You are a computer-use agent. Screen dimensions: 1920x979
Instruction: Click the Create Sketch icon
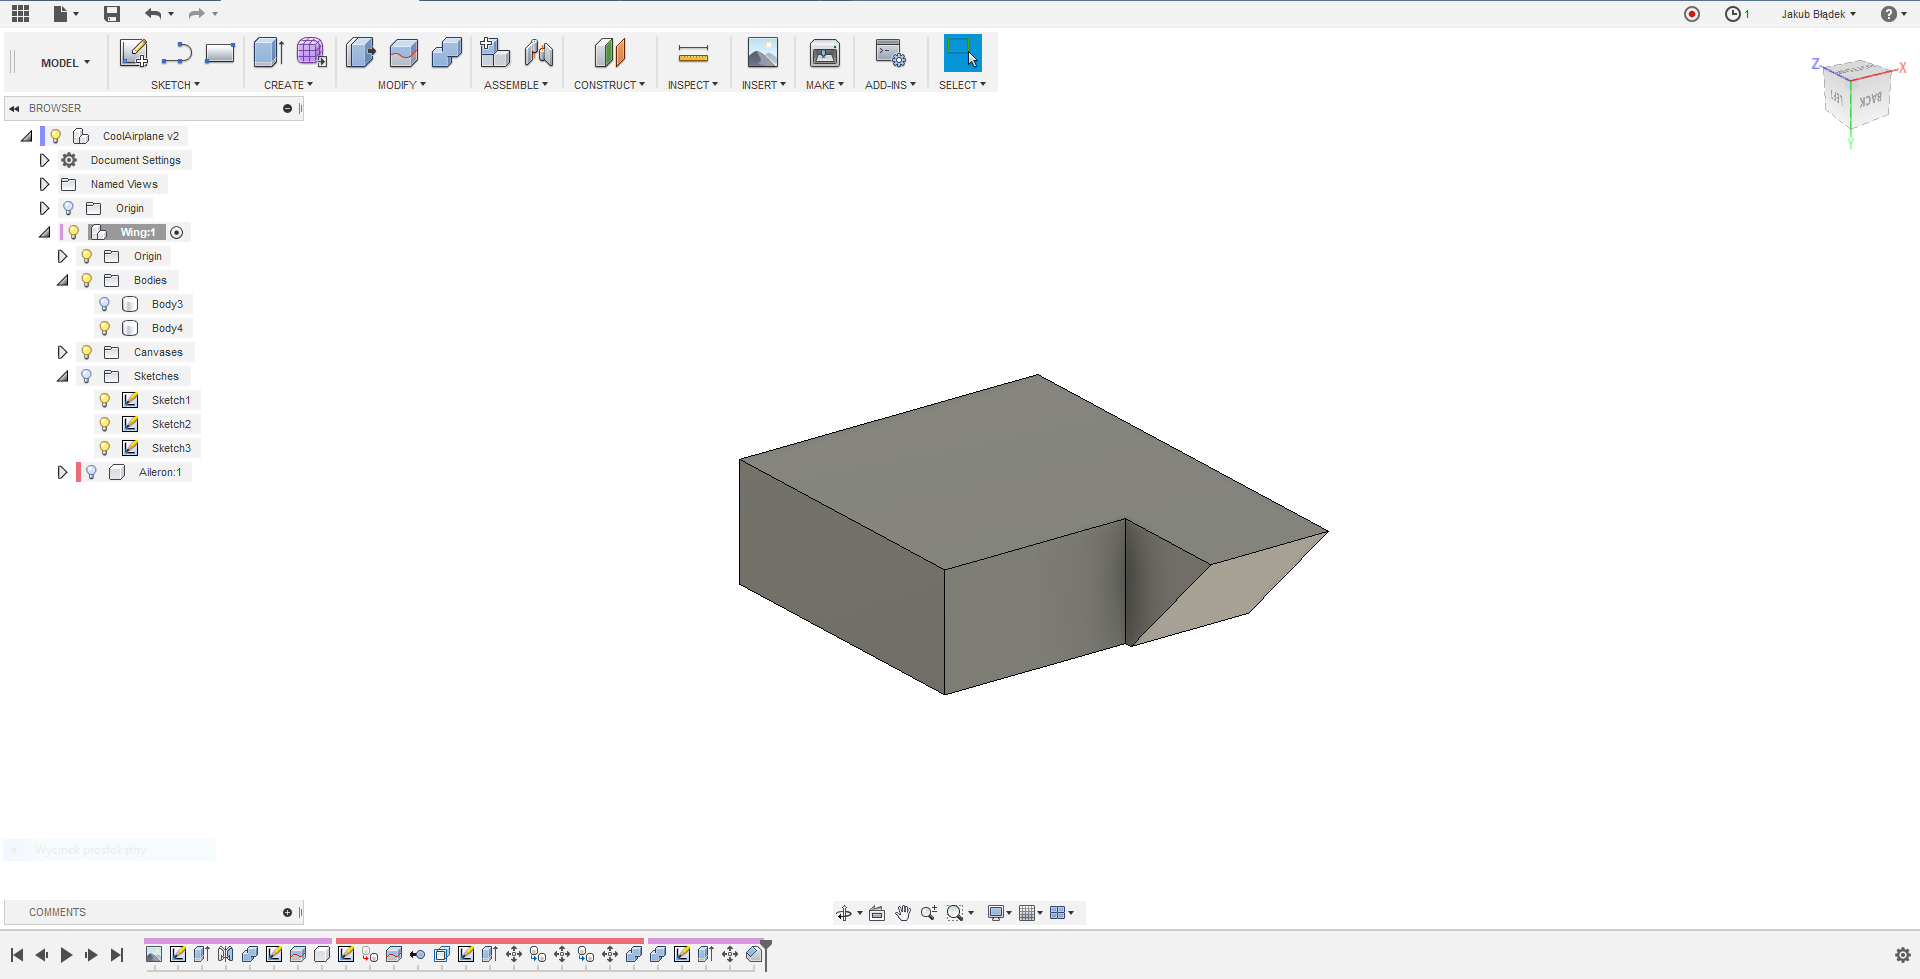point(134,54)
